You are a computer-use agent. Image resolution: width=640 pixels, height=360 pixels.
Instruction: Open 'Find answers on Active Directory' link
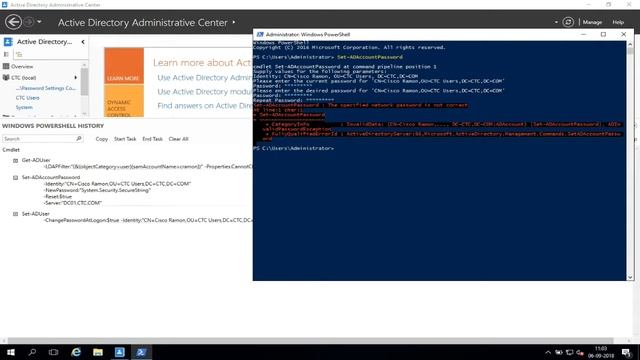tap(204, 106)
